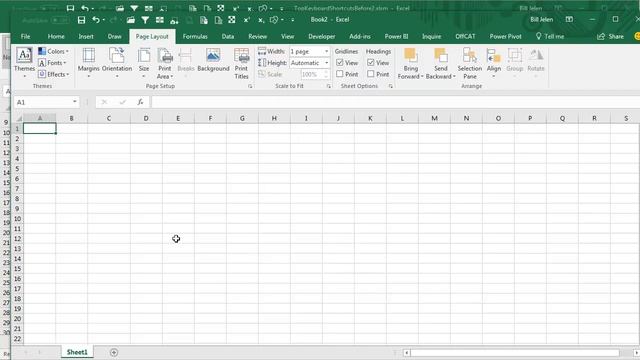The image size is (640, 360).
Task: Click the Filter funnel icon in Book2 toolbar
Action: click(x=145, y=20)
